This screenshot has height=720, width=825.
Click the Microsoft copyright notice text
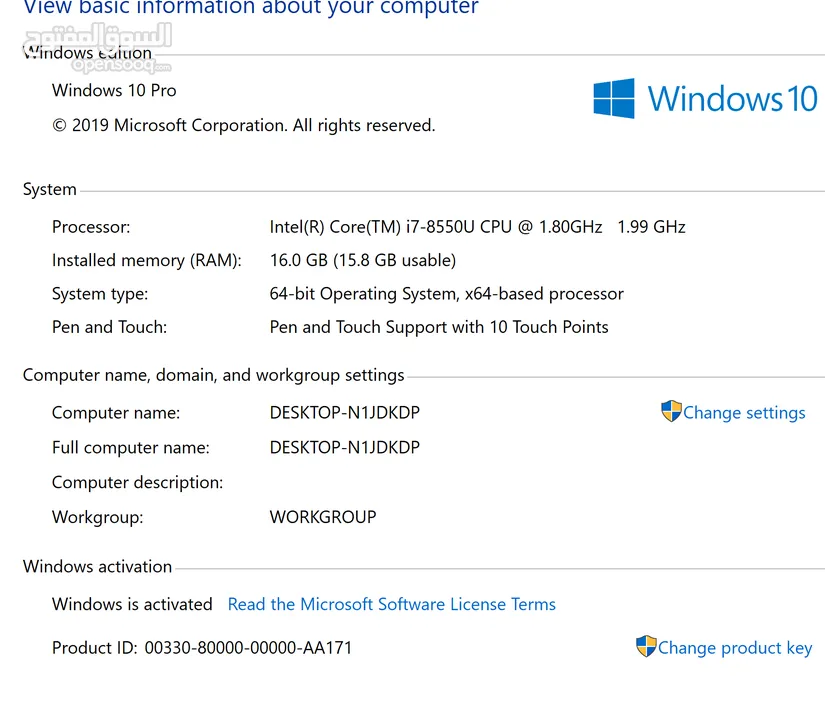243,125
